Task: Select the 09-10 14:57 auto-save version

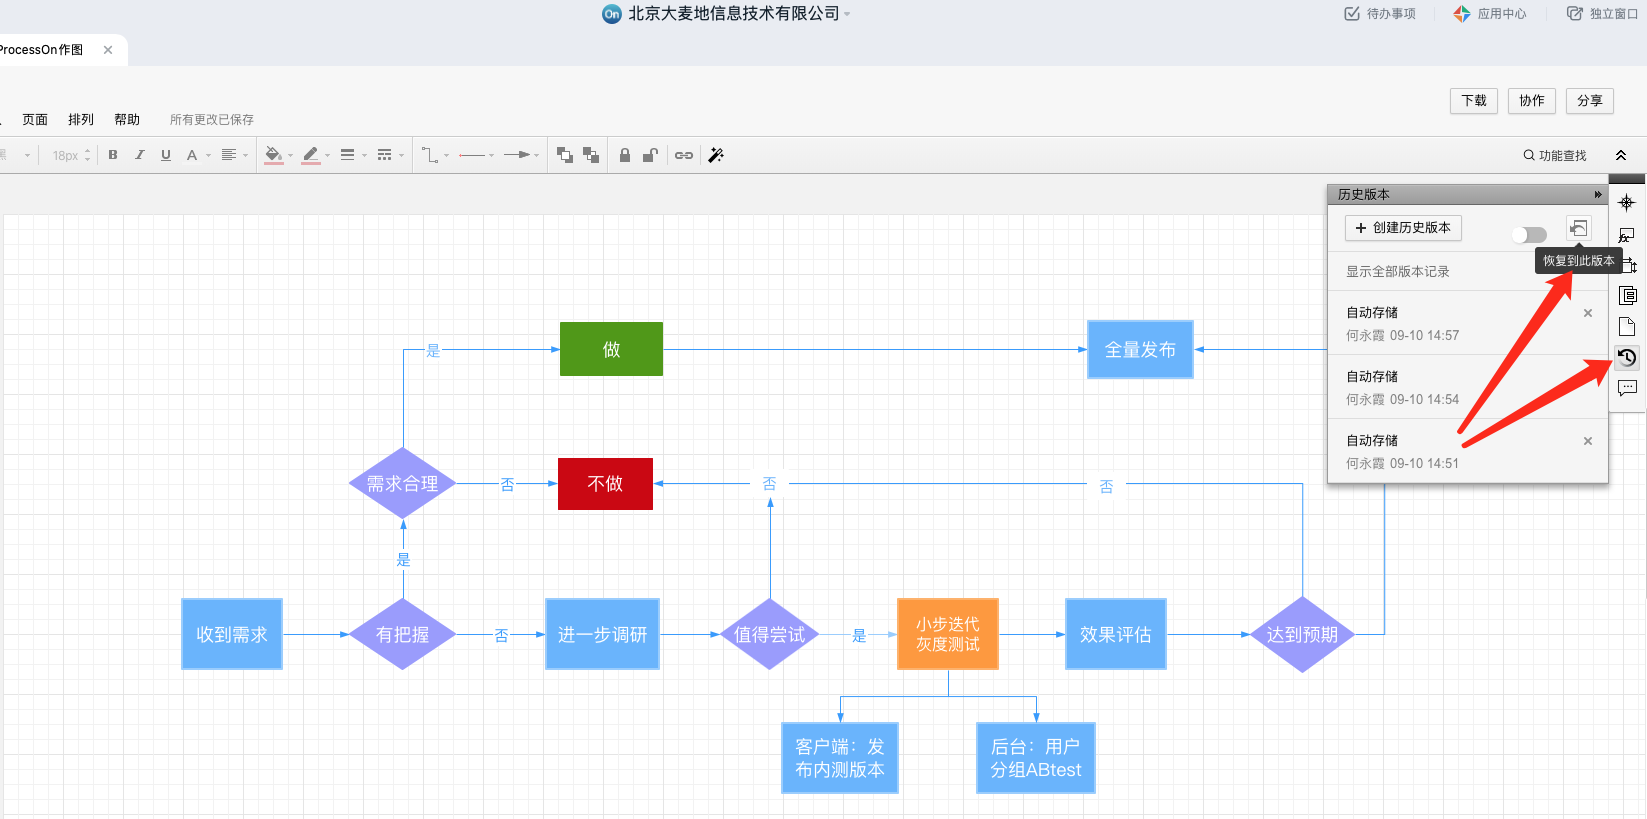Action: 1468,324
